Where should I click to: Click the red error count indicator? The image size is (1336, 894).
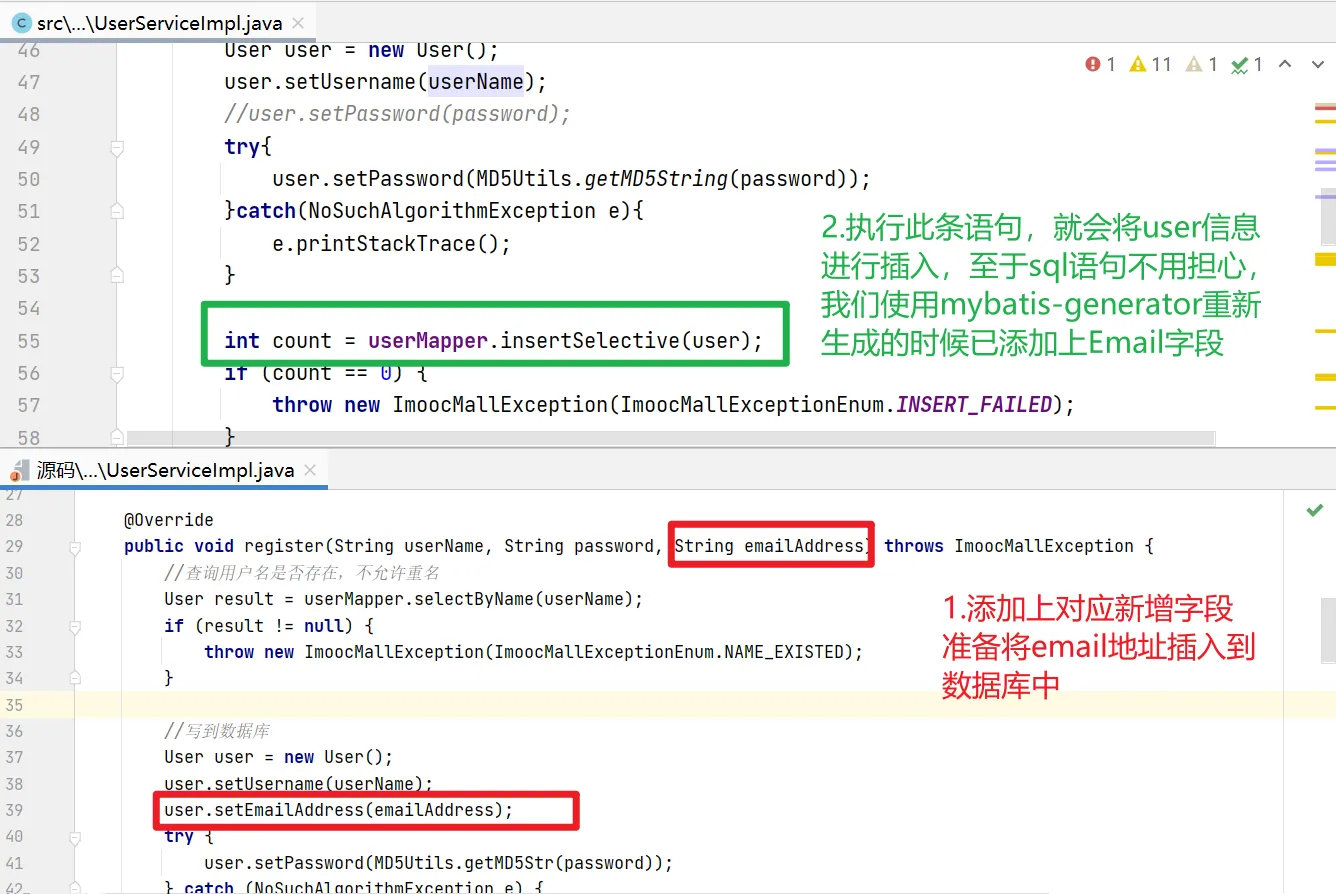coord(1100,64)
